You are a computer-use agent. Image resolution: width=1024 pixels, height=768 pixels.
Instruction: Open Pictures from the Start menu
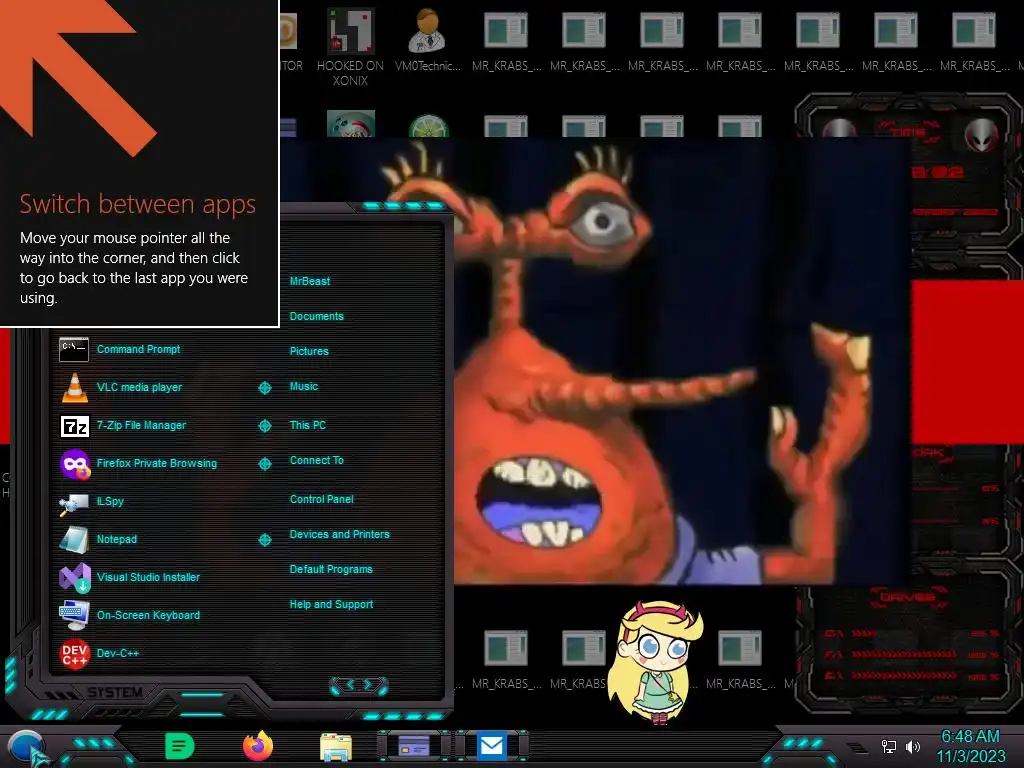click(310, 351)
